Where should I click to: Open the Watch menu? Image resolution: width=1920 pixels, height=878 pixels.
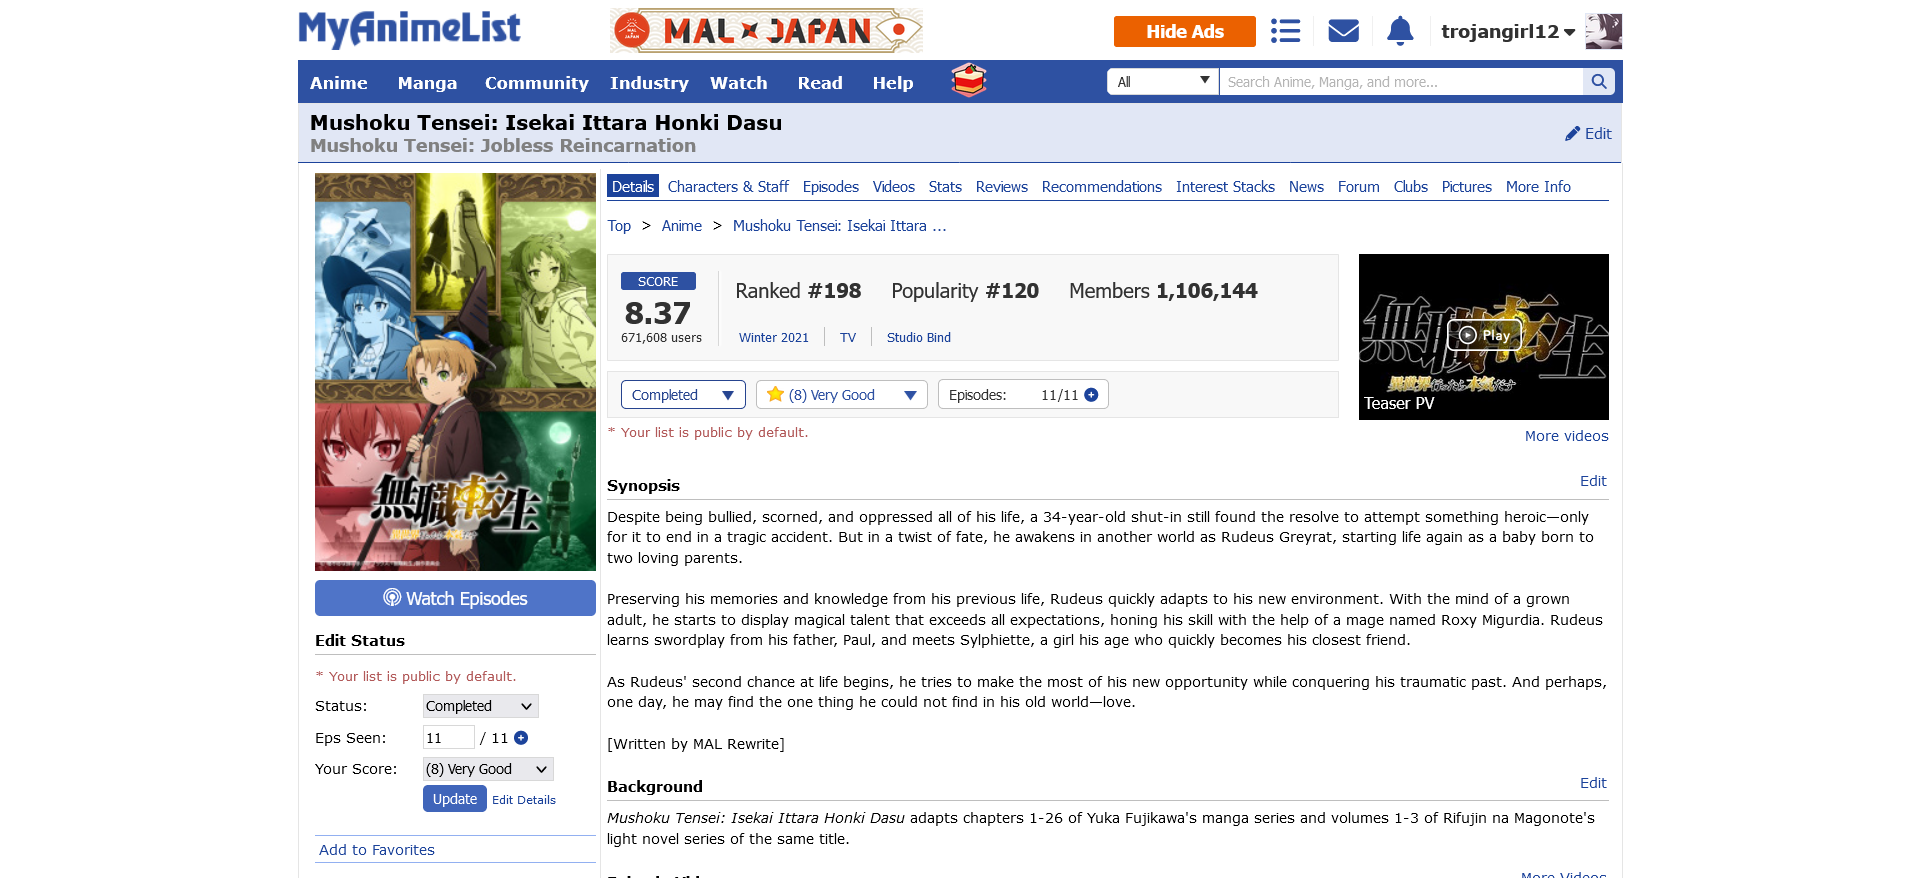pos(739,83)
